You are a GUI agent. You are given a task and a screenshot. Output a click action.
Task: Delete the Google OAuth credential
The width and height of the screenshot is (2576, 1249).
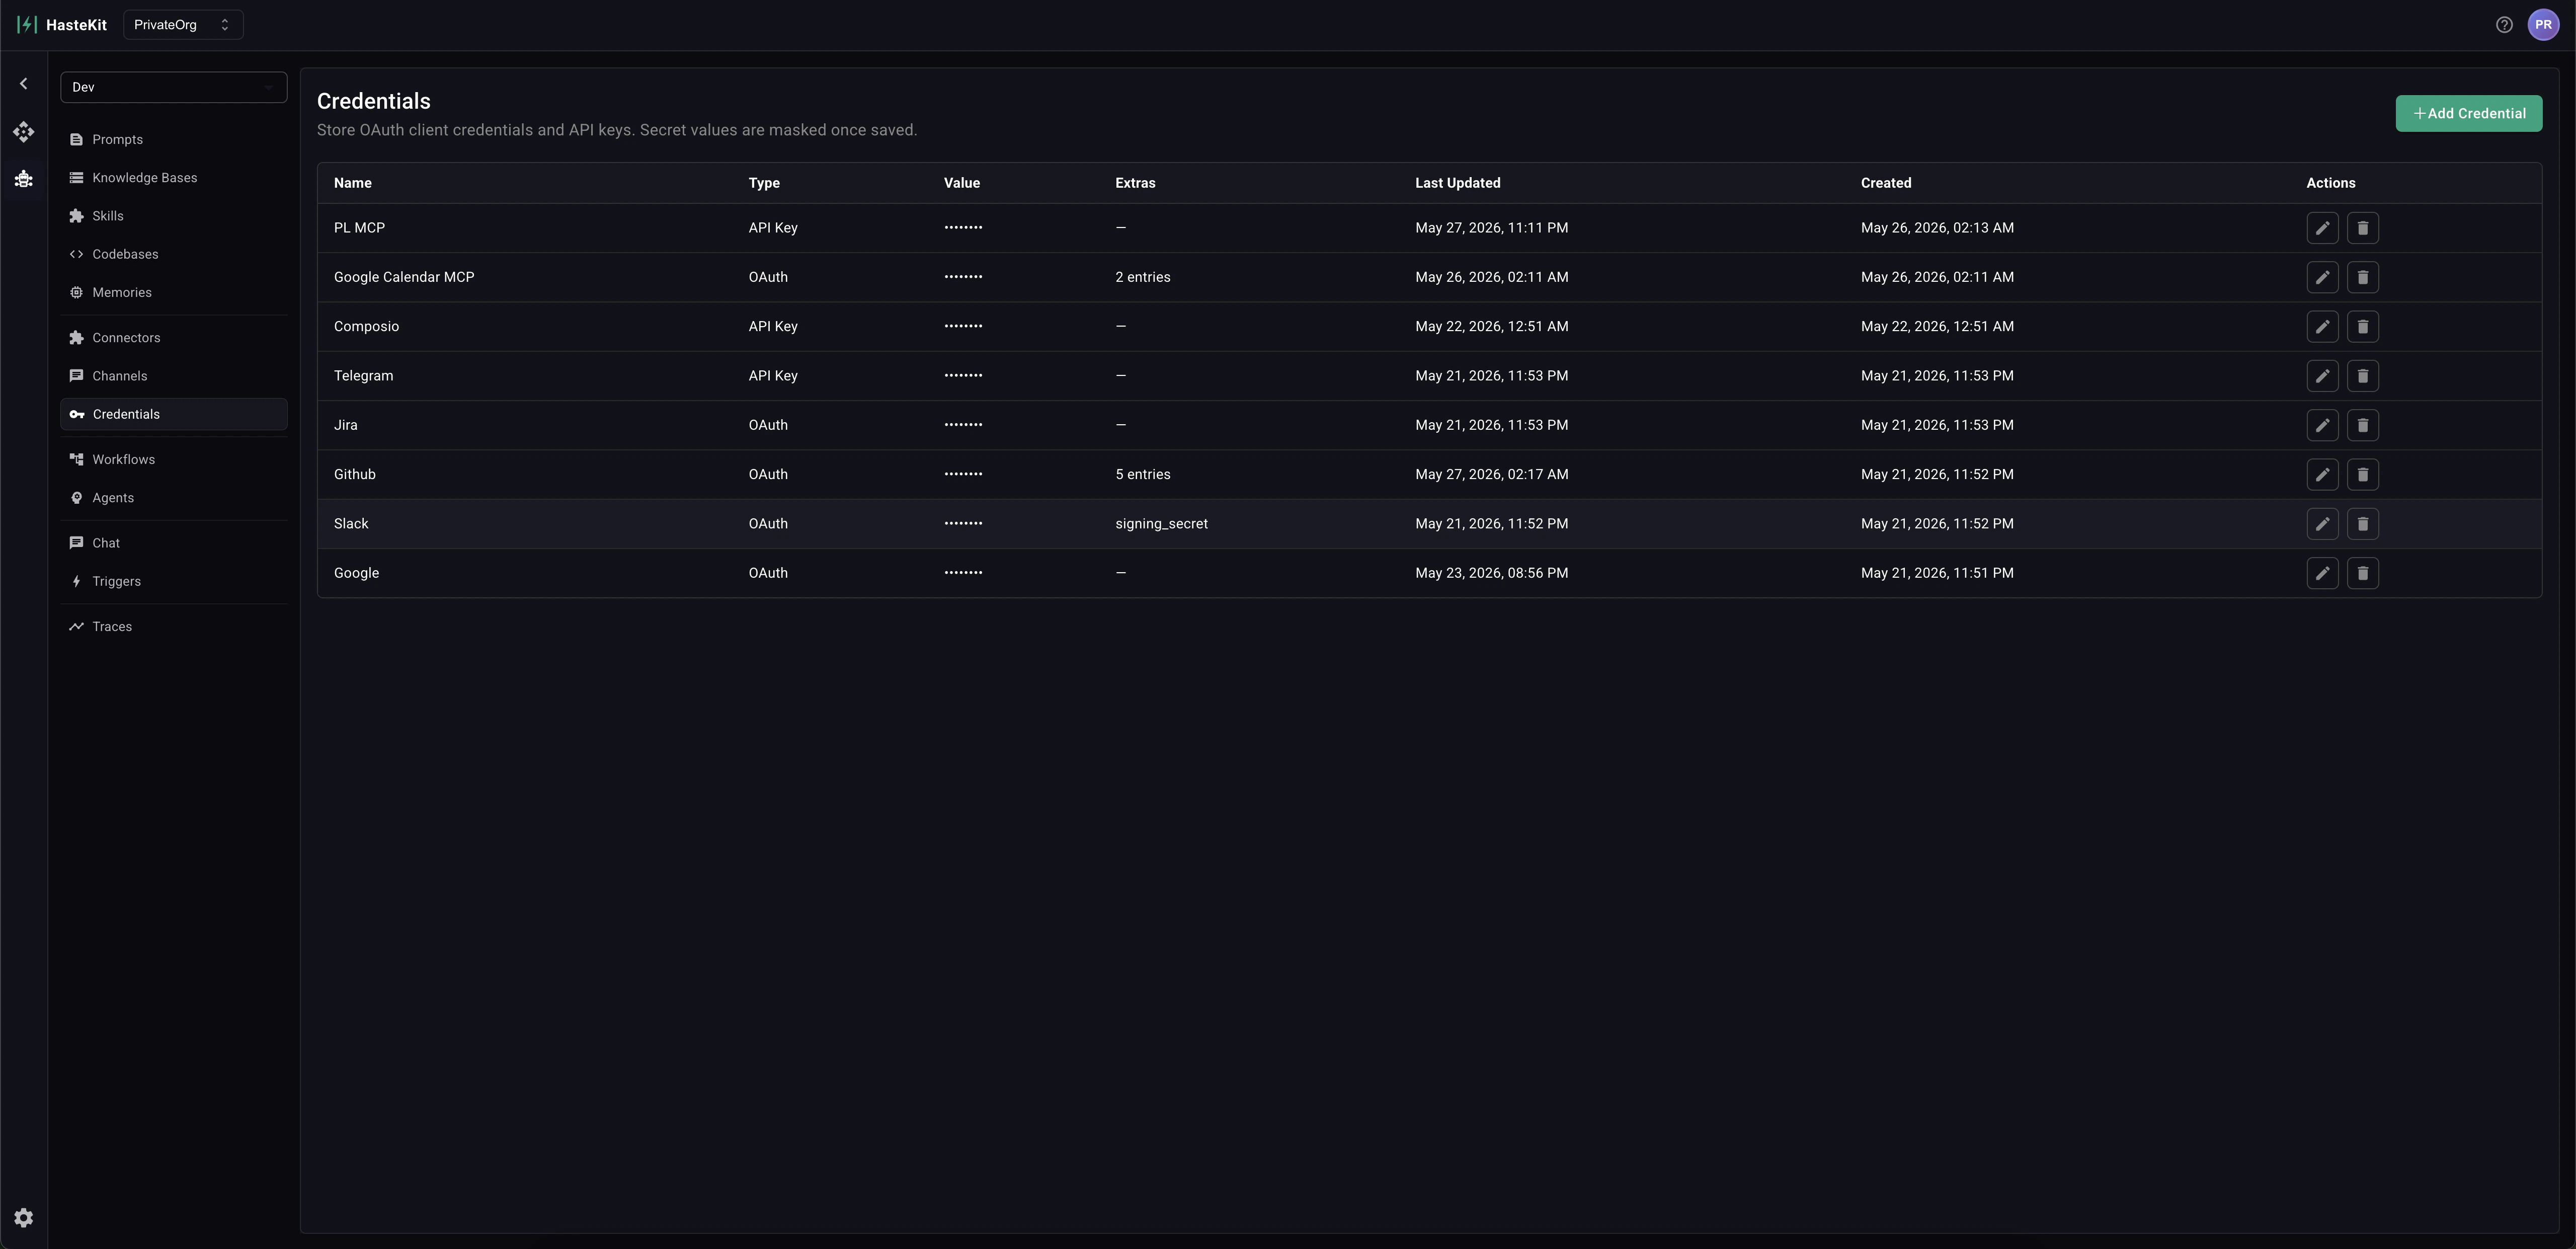click(x=2362, y=573)
